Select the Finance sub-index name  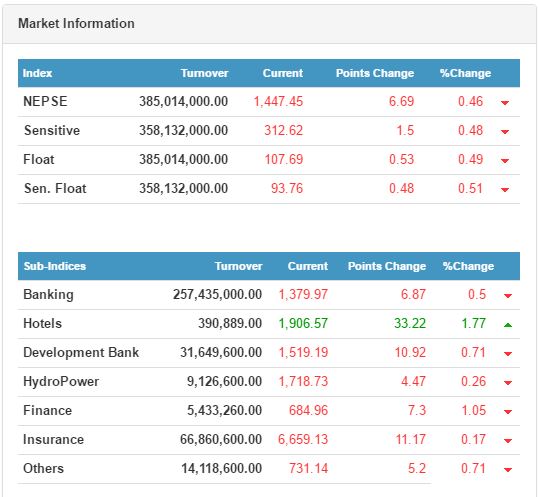pyautogui.click(x=47, y=411)
